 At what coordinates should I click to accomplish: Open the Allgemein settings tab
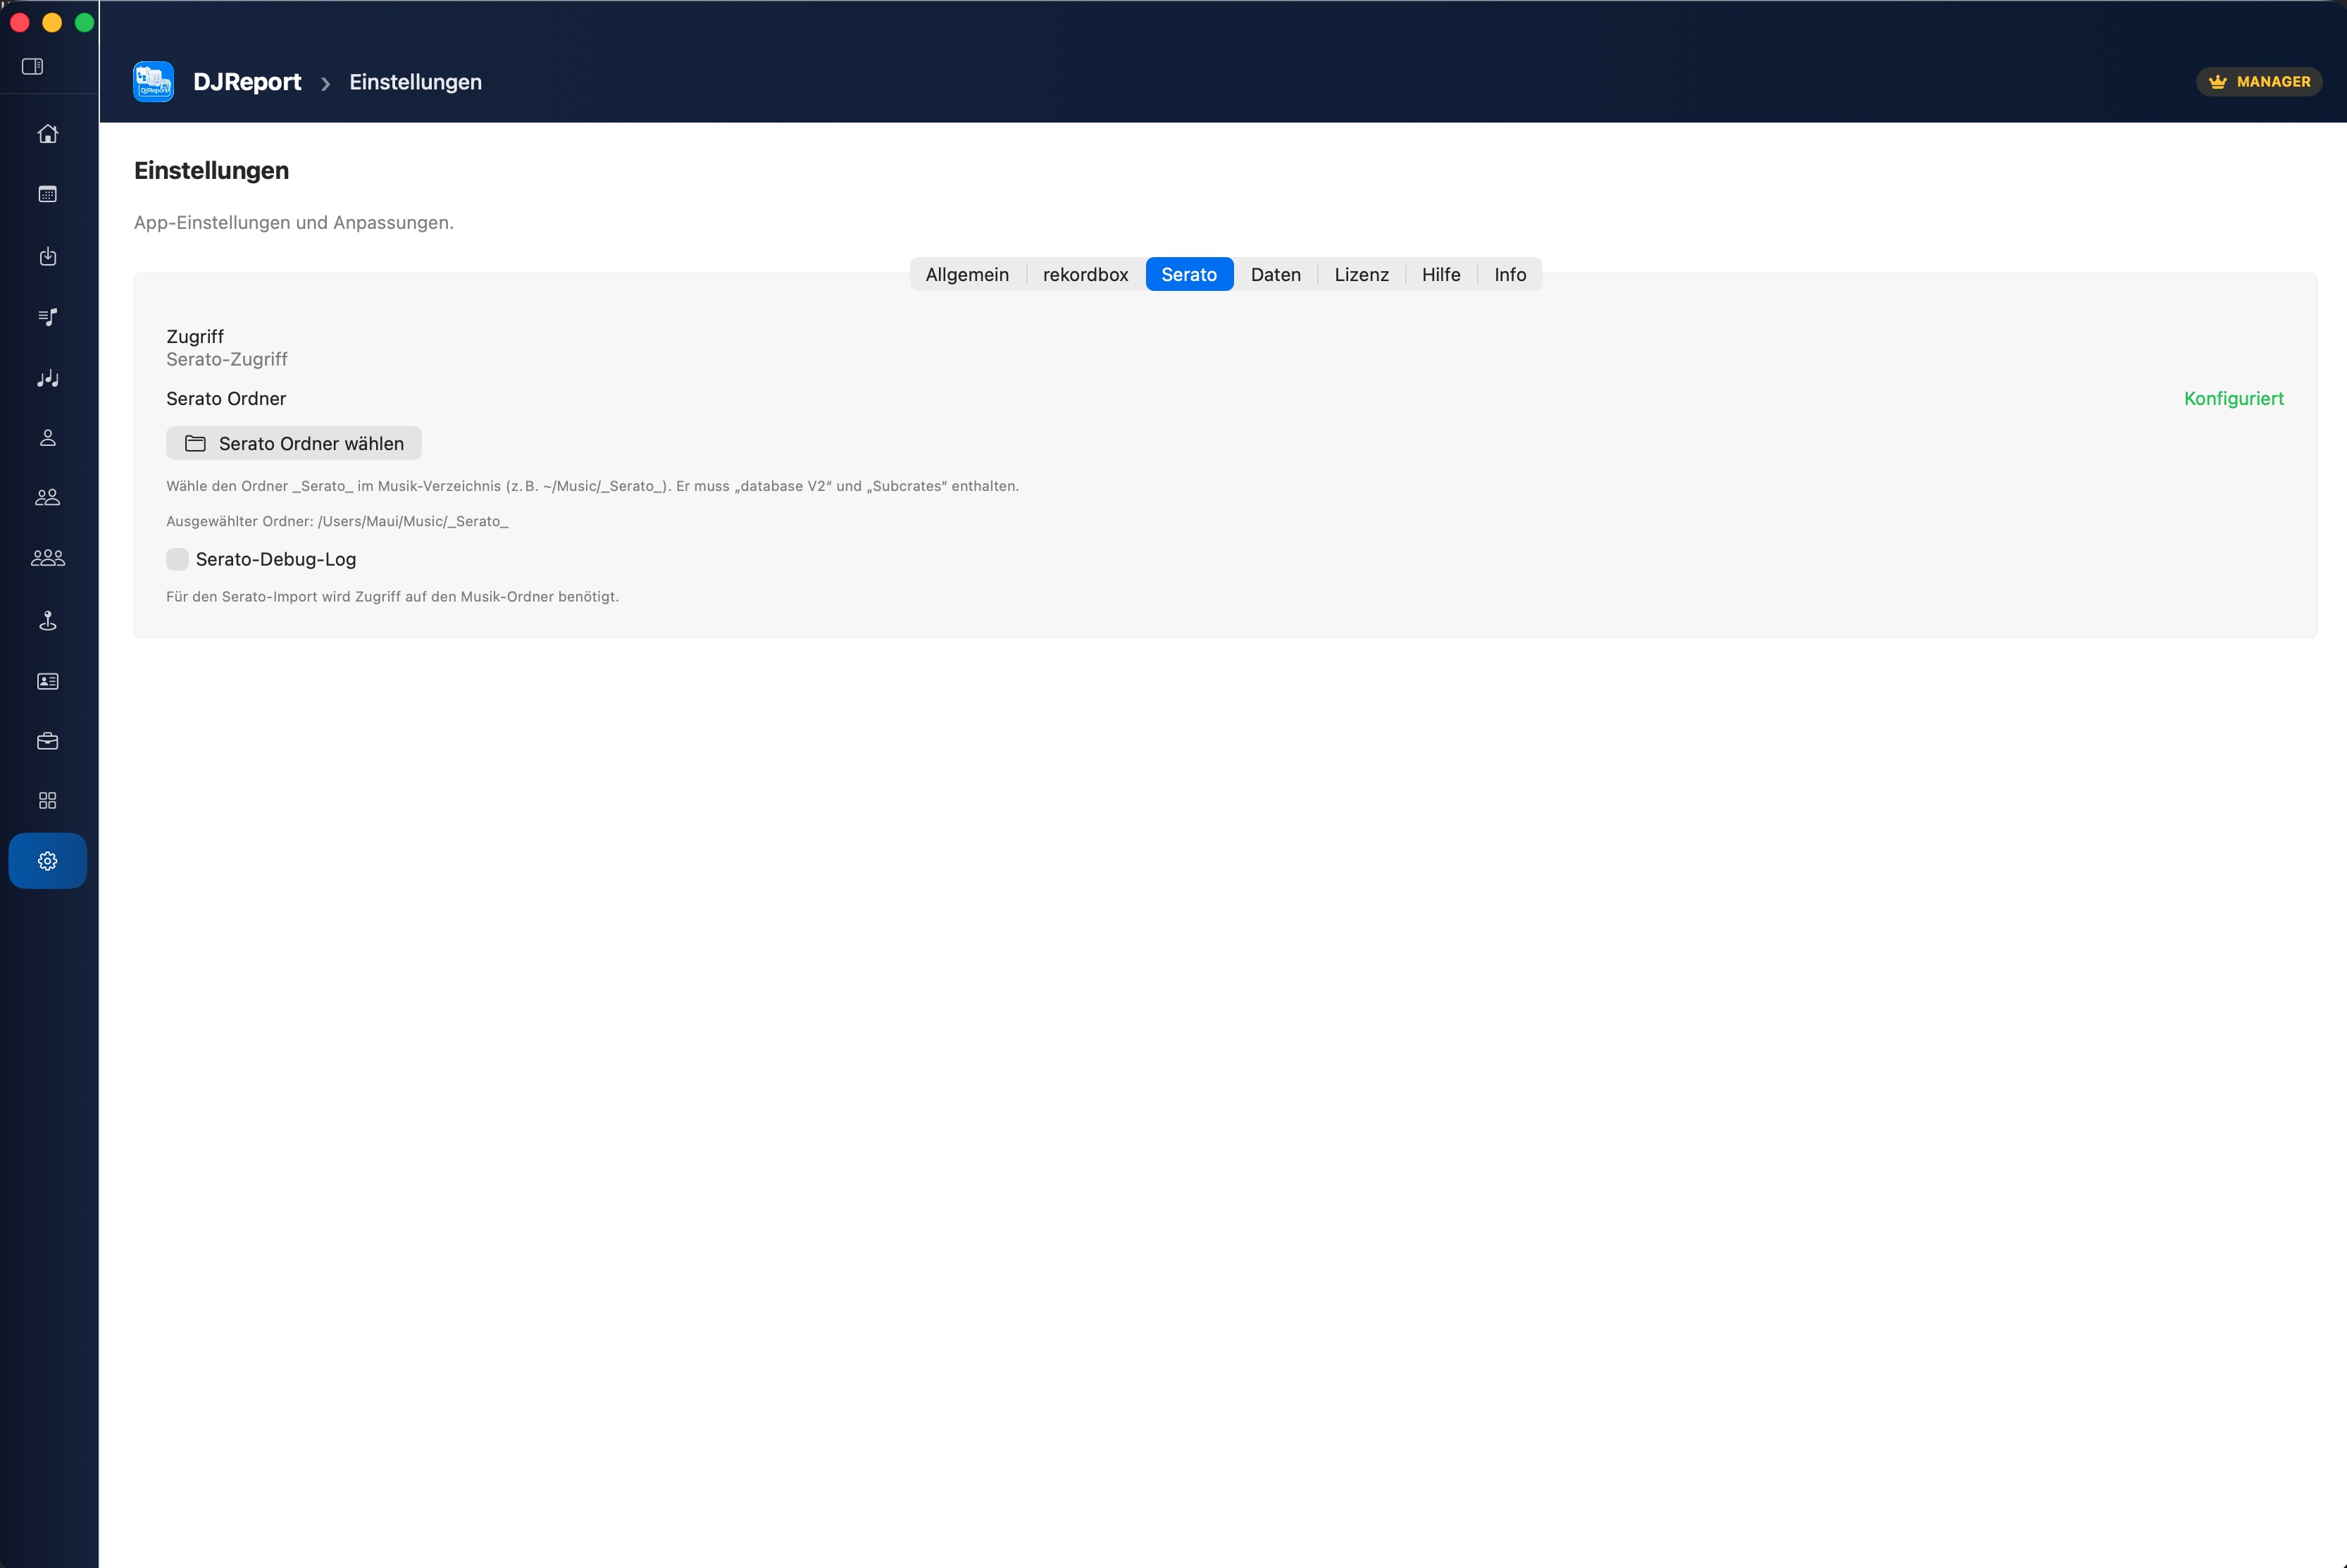coord(966,275)
